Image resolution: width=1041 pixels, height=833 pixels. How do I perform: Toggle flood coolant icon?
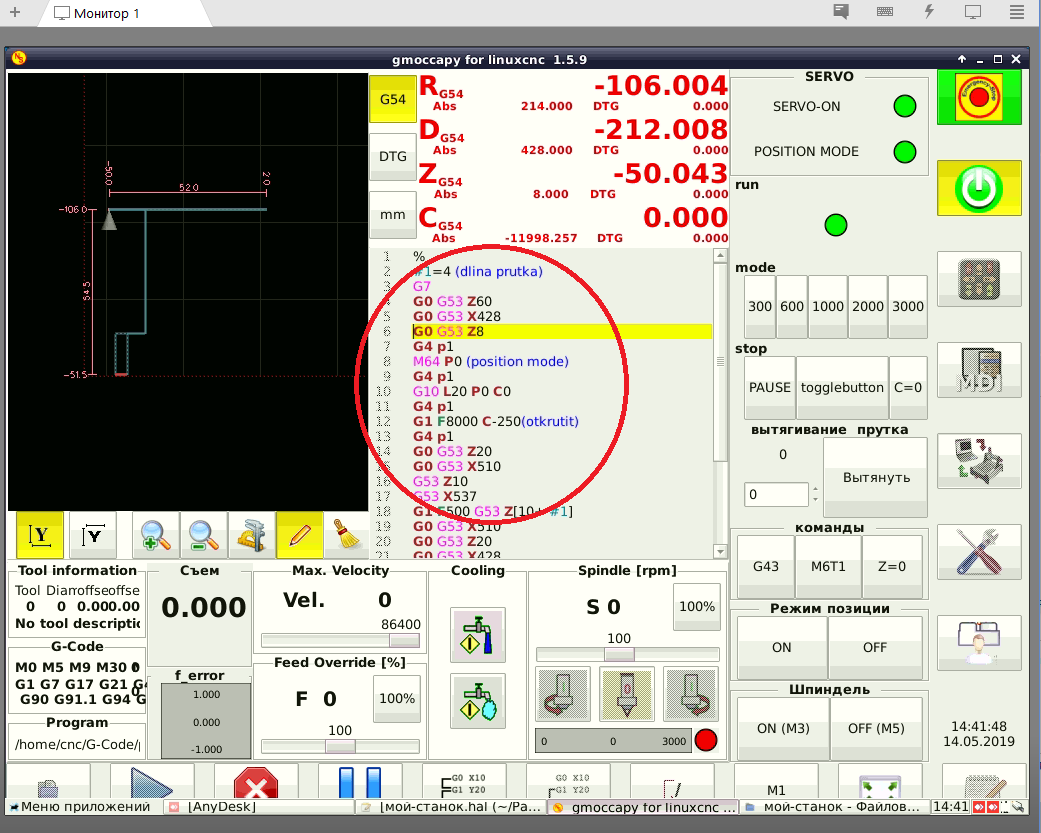point(477,635)
